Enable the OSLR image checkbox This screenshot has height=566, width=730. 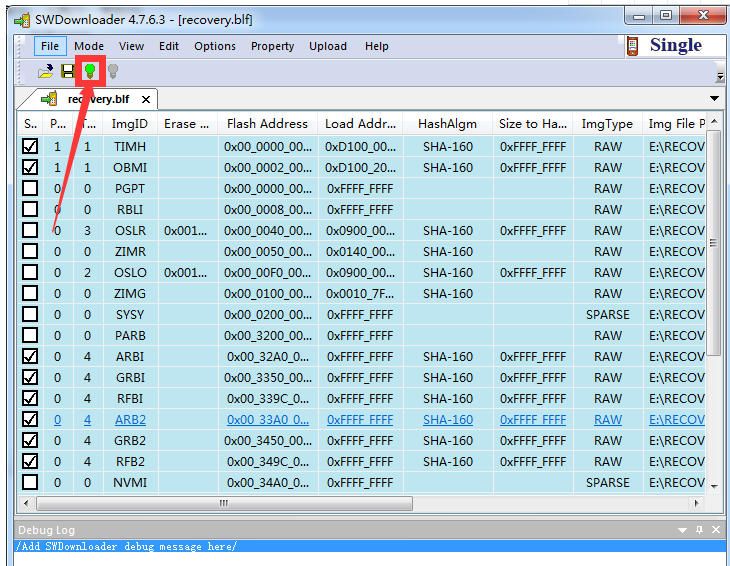(x=30, y=230)
